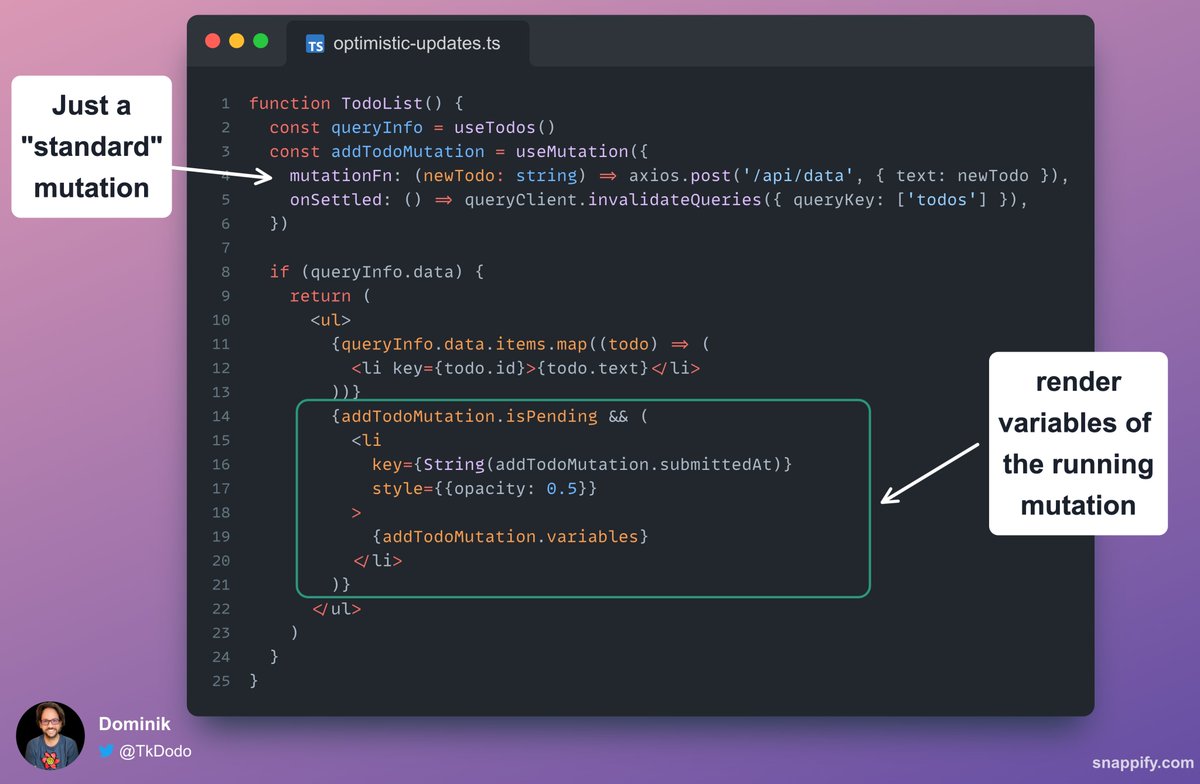This screenshot has height=784, width=1200.
Task: Click the author name Dominik
Action: click(134, 723)
